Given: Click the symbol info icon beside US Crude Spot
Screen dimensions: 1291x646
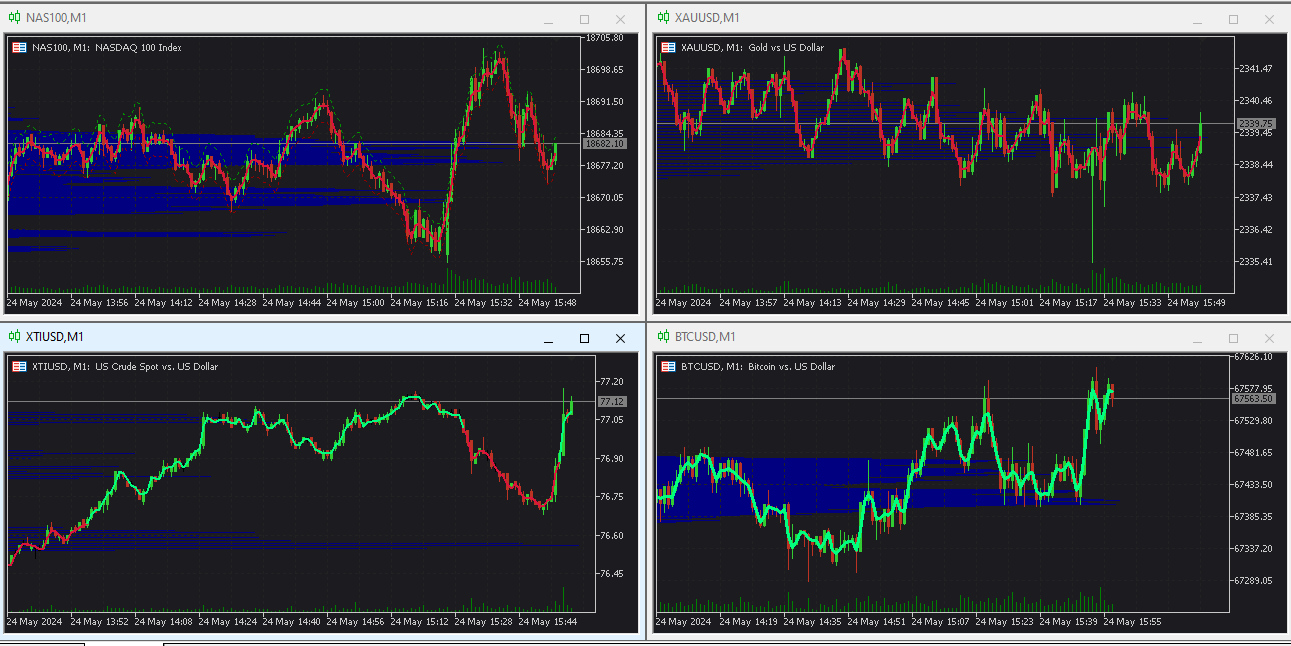Looking at the screenshot, I should pos(19,367).
